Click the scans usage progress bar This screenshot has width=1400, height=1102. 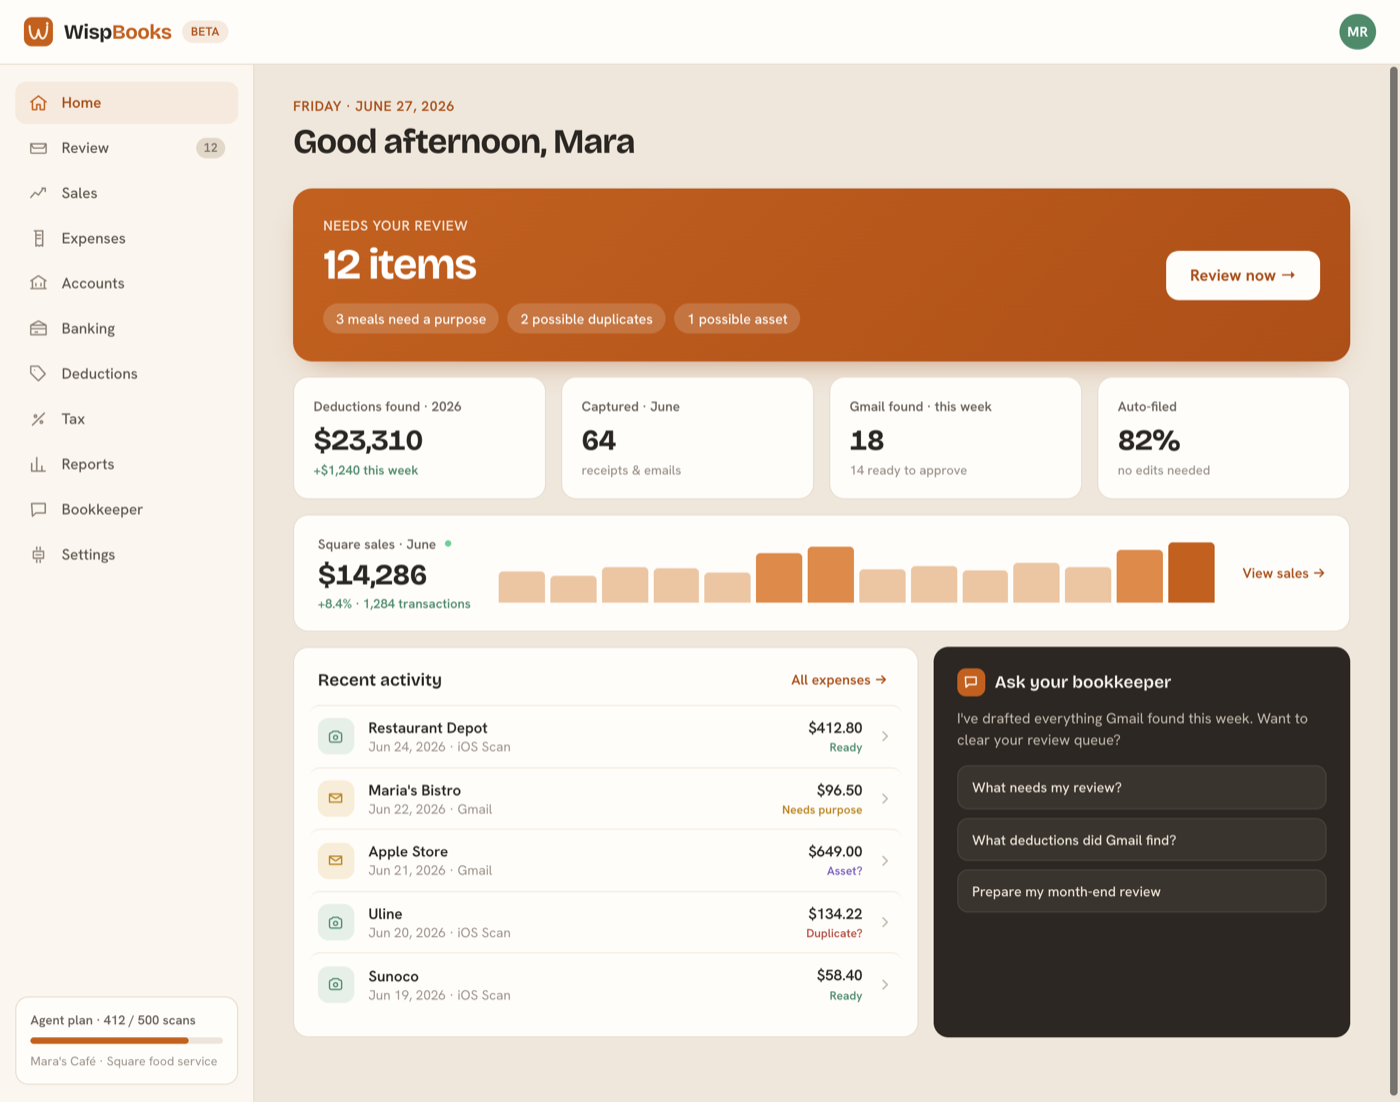126,1041
